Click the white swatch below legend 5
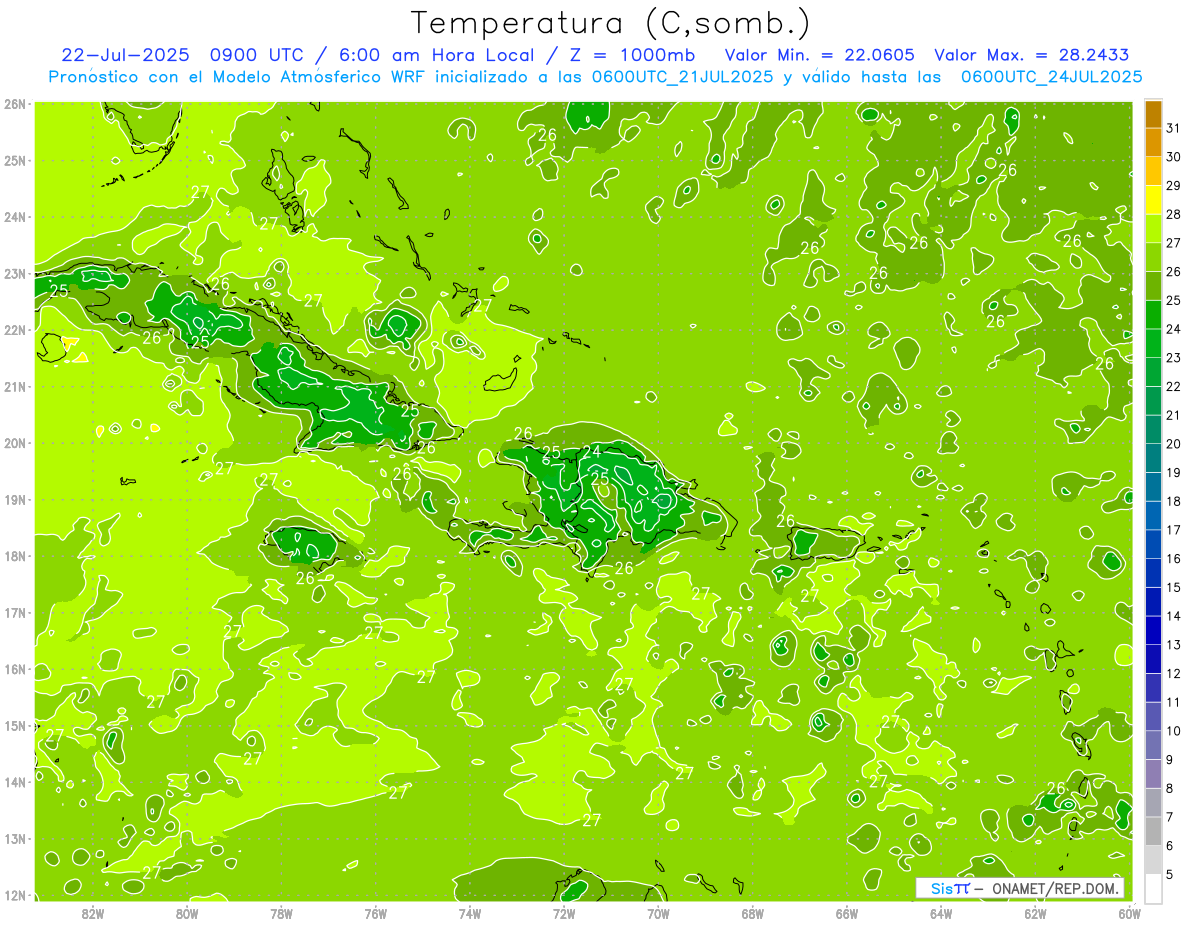The height and width of the screenshot is (927, 1200). pyautogui.click(x=1153, y=888)
